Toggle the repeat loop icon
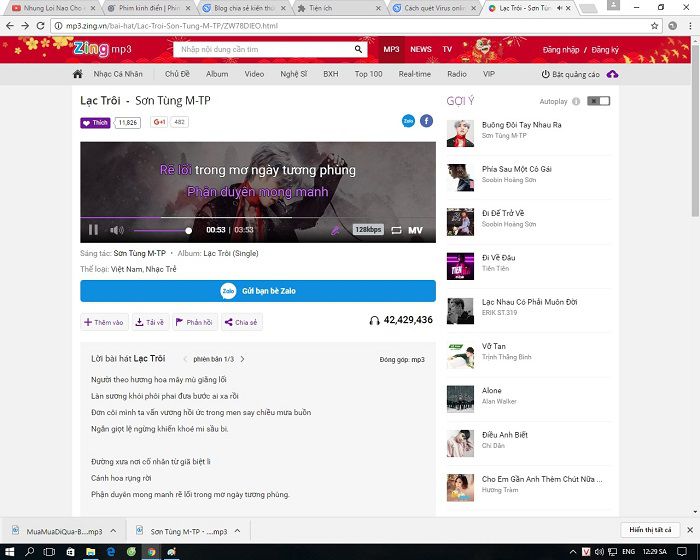 click(396, 230)
